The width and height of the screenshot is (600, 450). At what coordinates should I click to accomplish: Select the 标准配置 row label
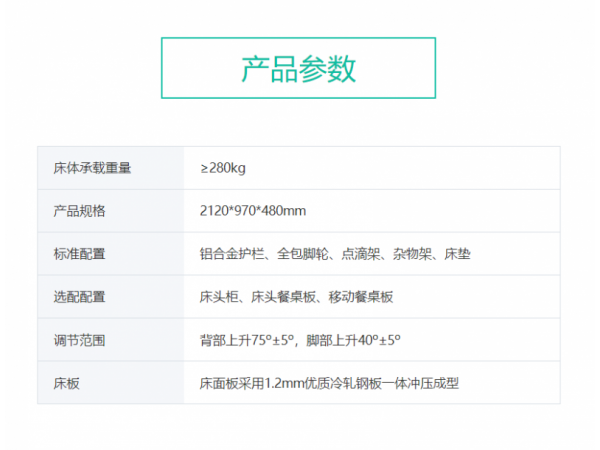click(79, 254)
